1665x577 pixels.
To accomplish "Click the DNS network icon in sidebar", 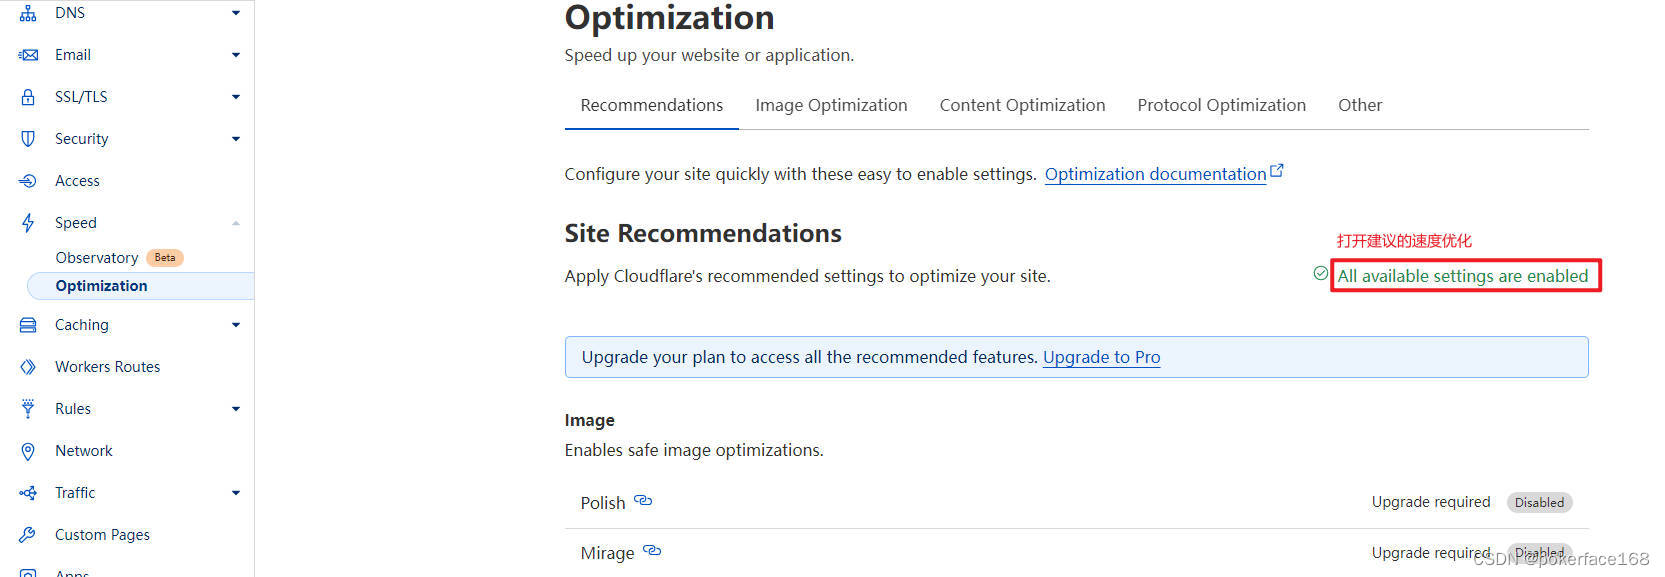I will click(x=28, y=13).
